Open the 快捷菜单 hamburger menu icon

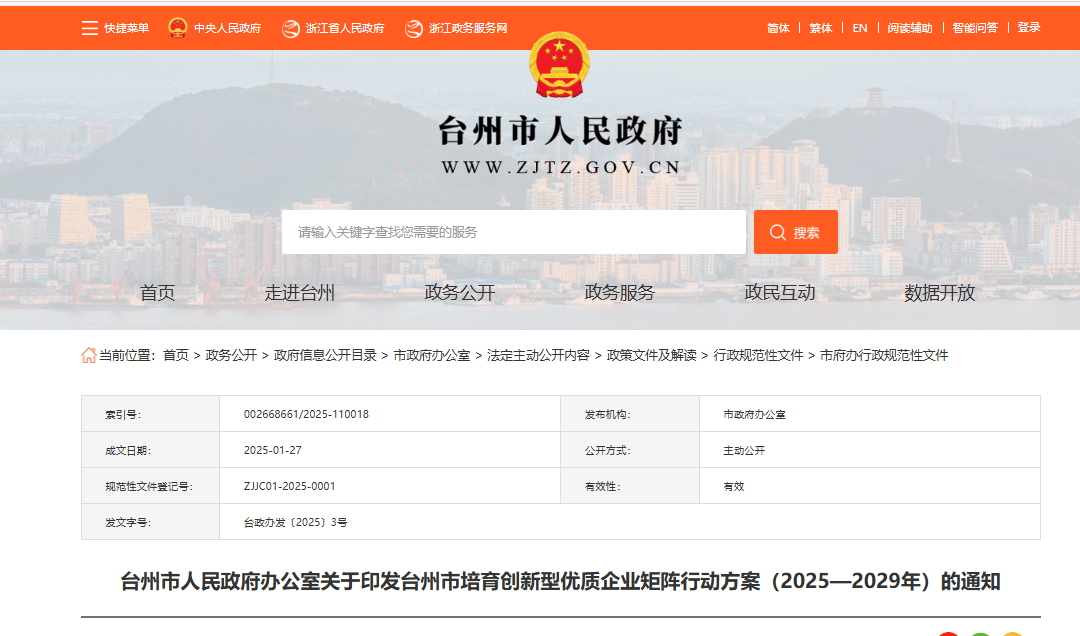click(x=89, y=28)
